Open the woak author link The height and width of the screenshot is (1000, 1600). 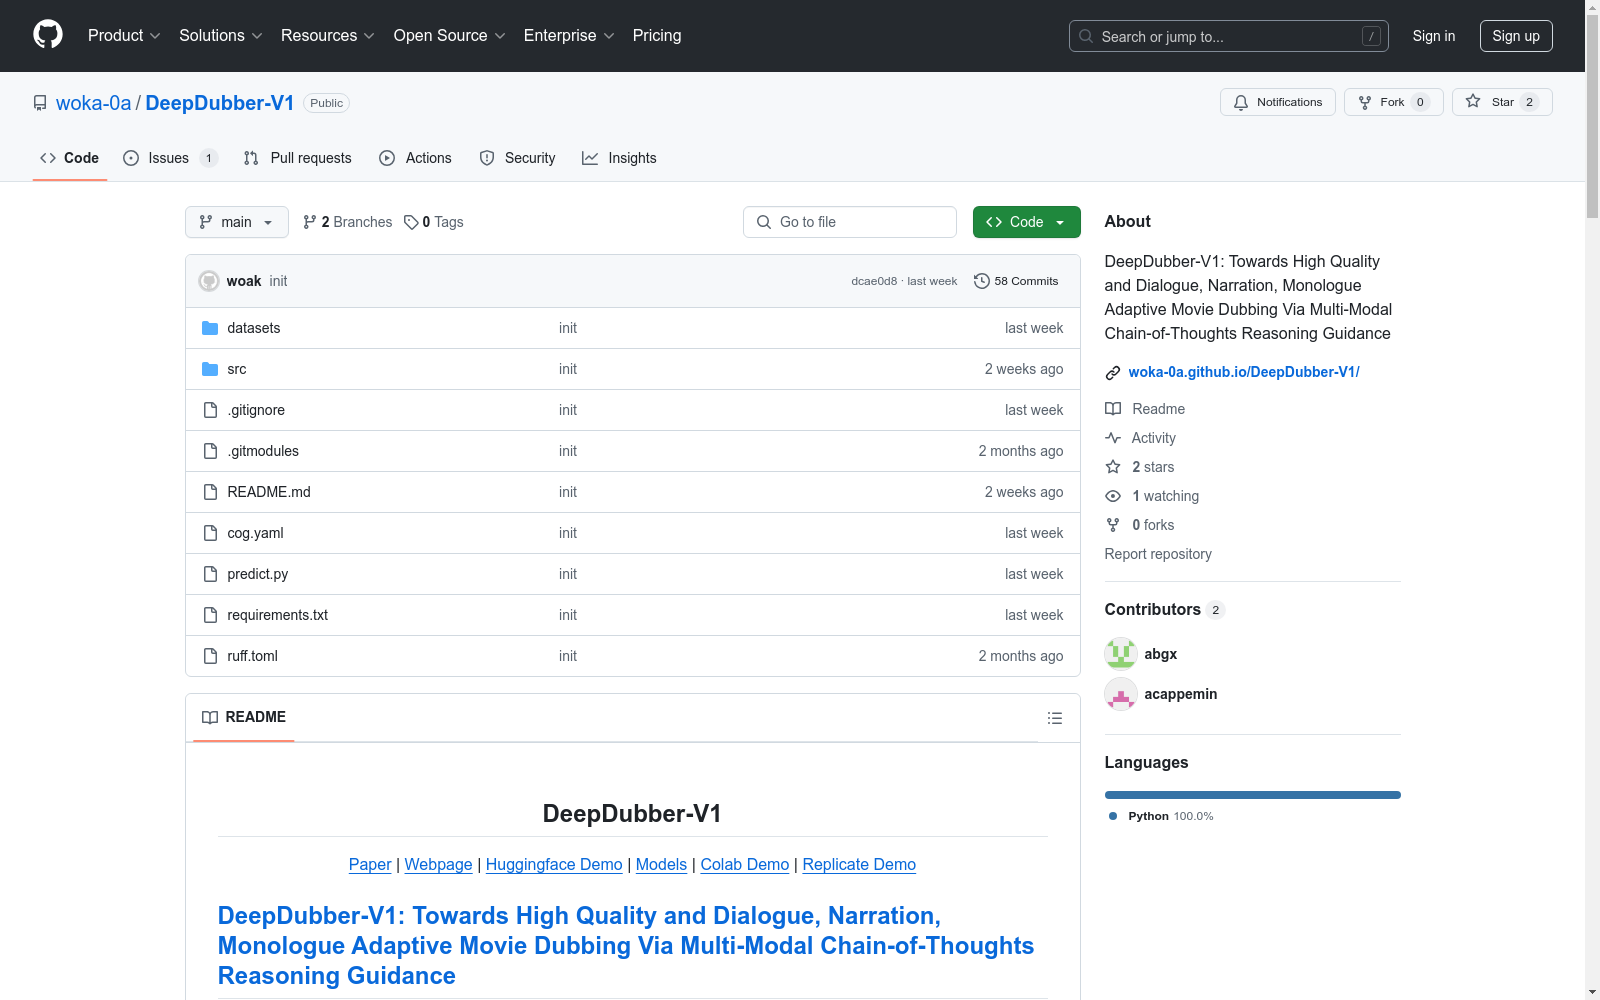pyautogui.click(x=244, y=281)
